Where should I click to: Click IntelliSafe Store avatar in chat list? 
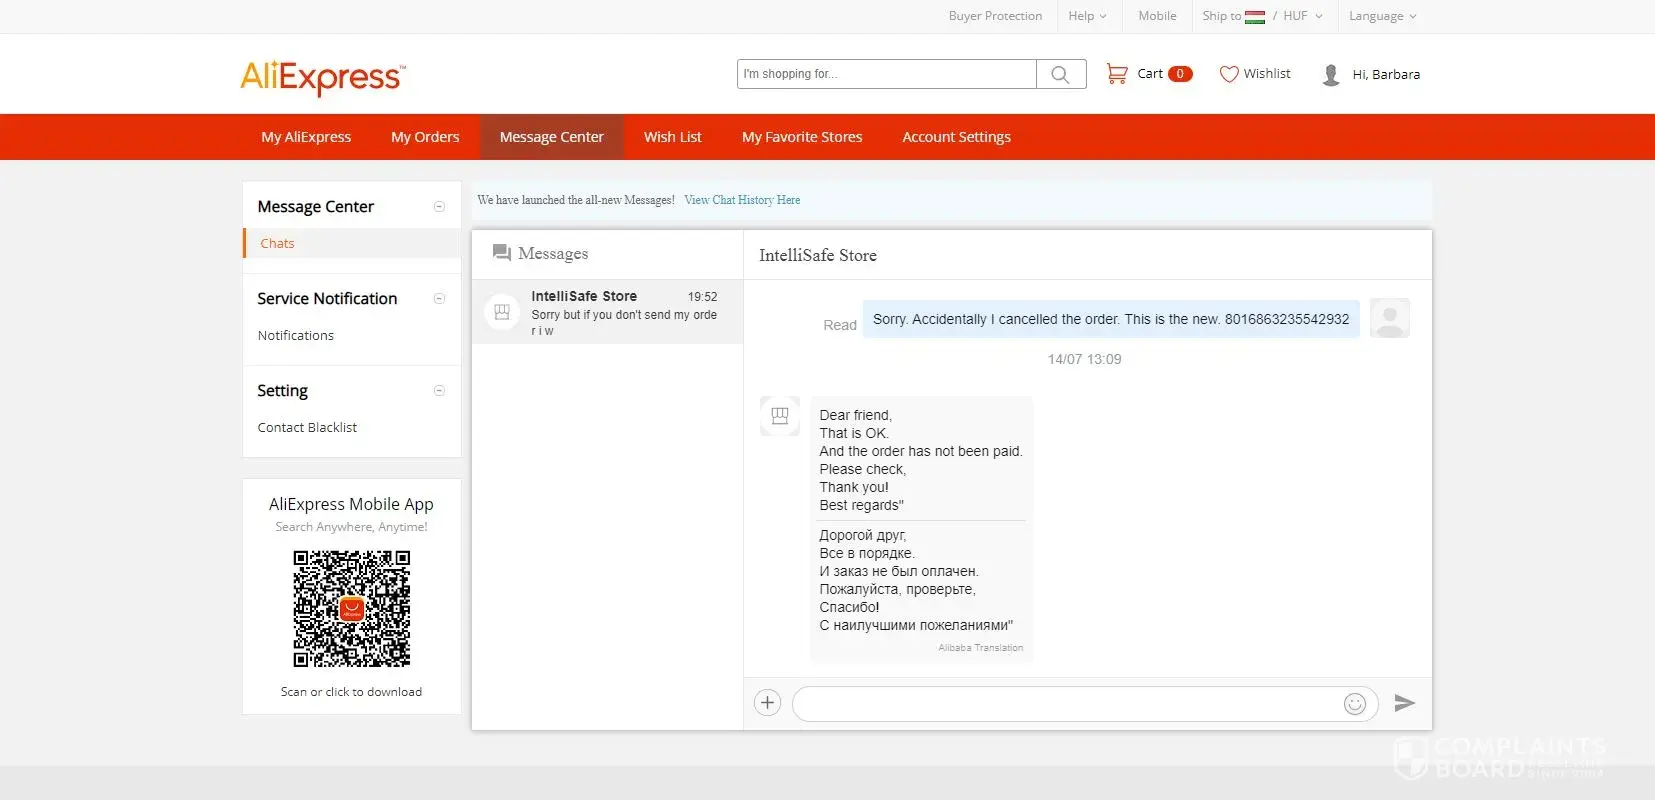(x=502, y=312)
